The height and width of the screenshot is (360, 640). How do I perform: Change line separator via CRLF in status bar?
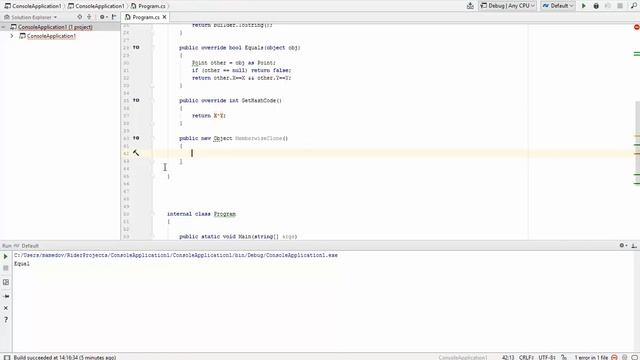click(x=526, y=358)
